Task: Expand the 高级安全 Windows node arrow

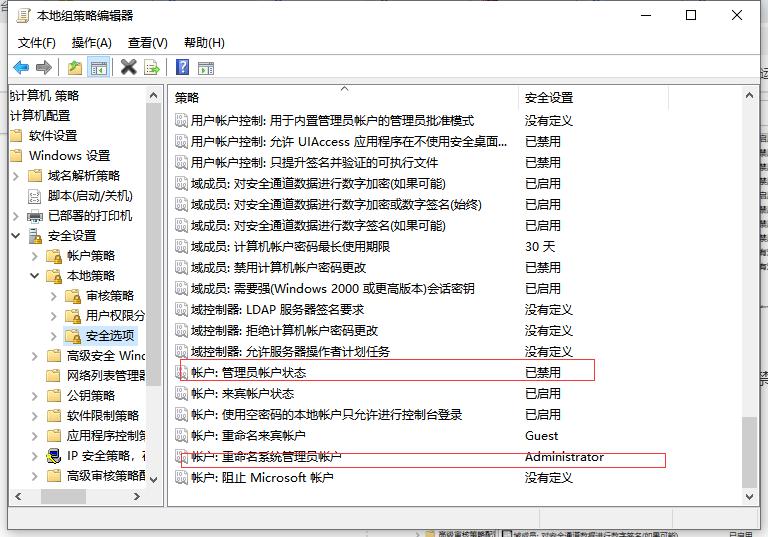Action: 34,356
